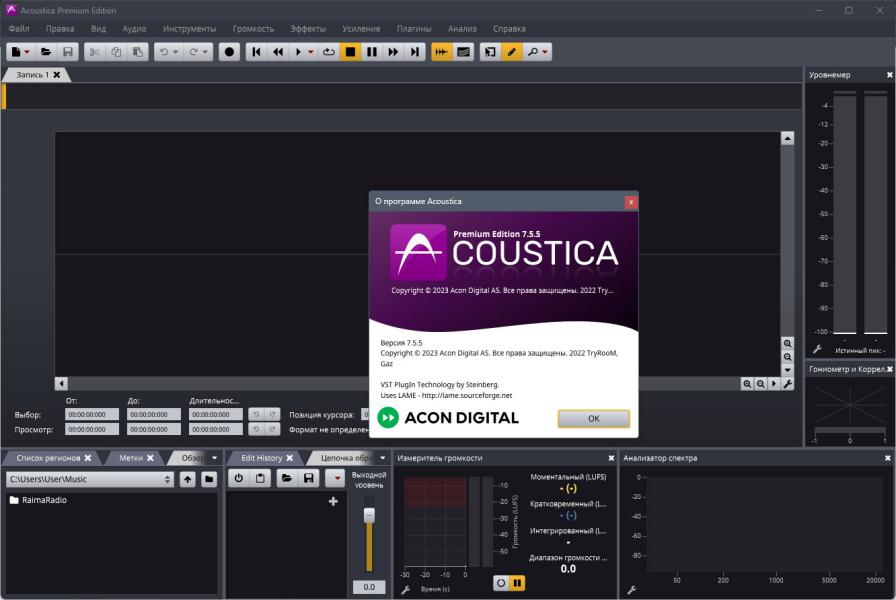The height and width of the screenshot is (600, 896).
Task: Copy selection with the toolbar copy icon
Action: pyautogui.click(x=116, y=52)
